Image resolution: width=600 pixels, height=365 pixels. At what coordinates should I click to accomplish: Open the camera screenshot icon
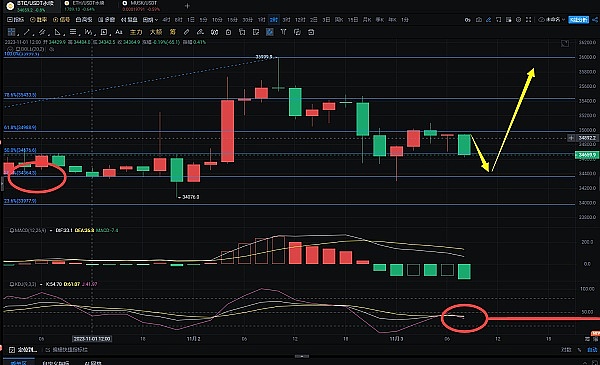click(x=478, y=20)
